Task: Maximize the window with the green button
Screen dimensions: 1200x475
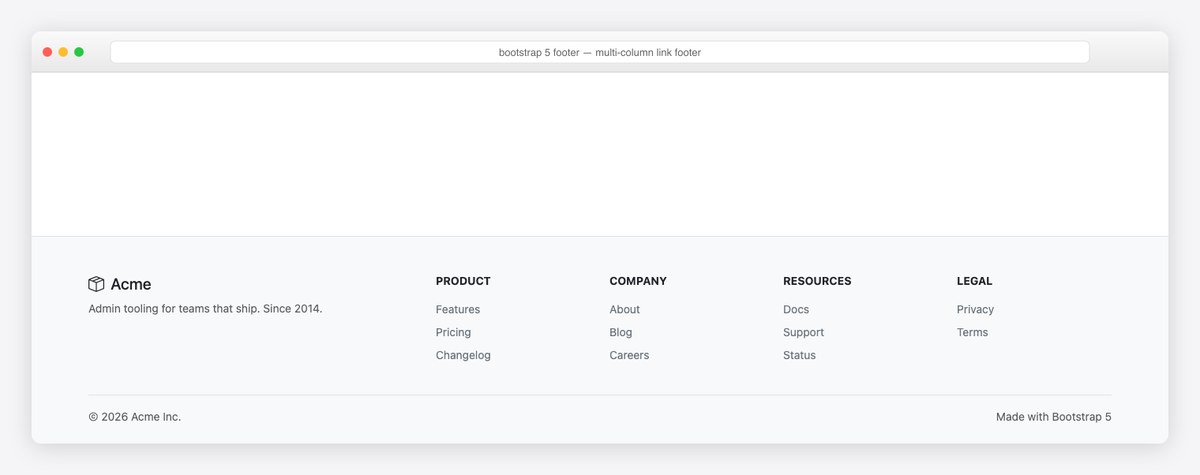Action: (x=79, y=52)
